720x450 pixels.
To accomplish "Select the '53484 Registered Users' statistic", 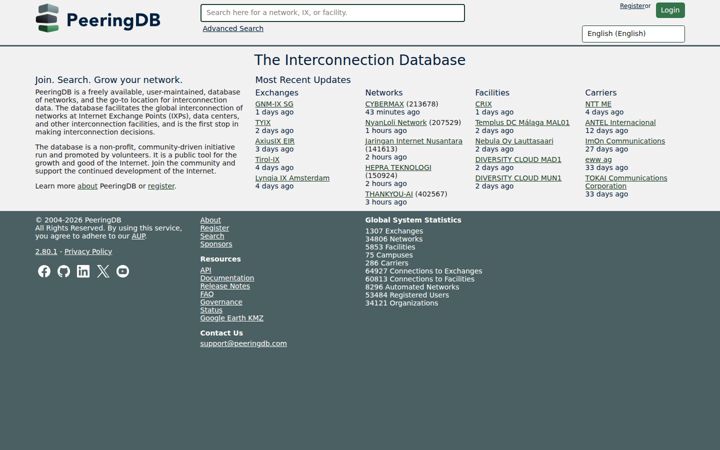I will pyautogui.click(x=407, y=295).
